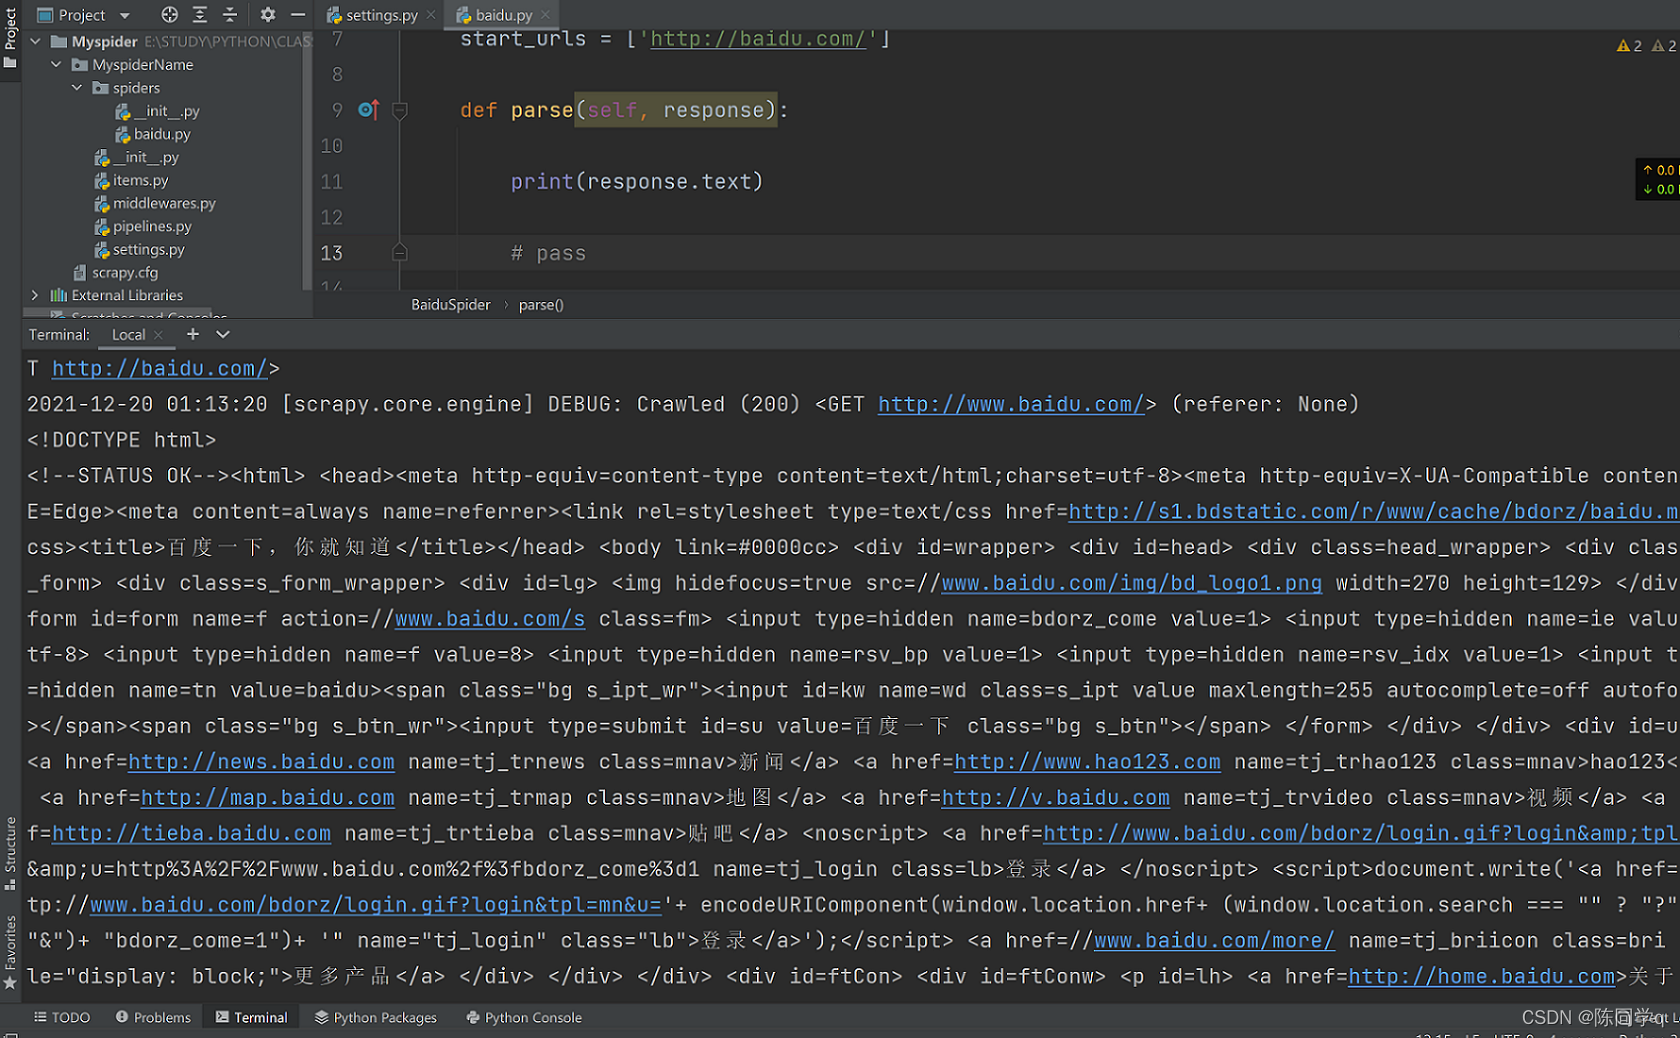Close the settings.py tab
The height and width of the screenshot is (1038, 1680).
[x=431, y=15]
